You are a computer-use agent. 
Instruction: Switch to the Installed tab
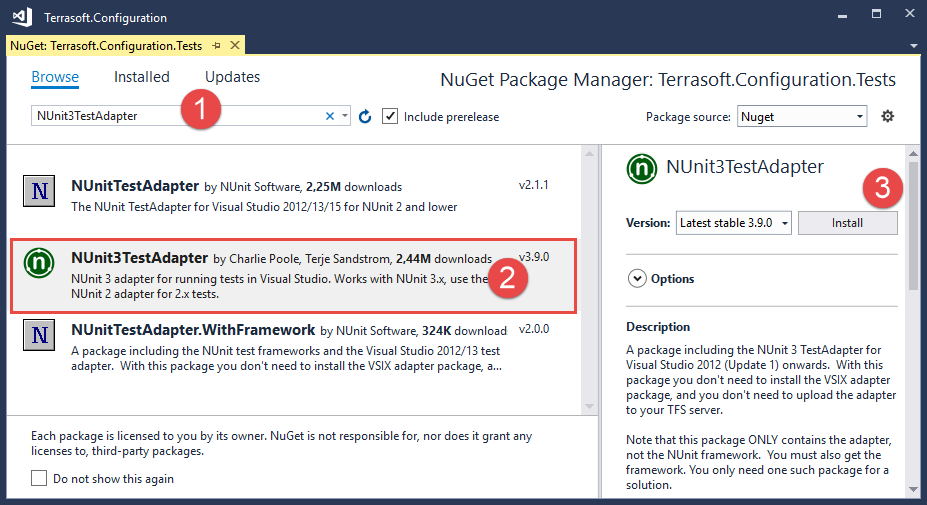142,77
